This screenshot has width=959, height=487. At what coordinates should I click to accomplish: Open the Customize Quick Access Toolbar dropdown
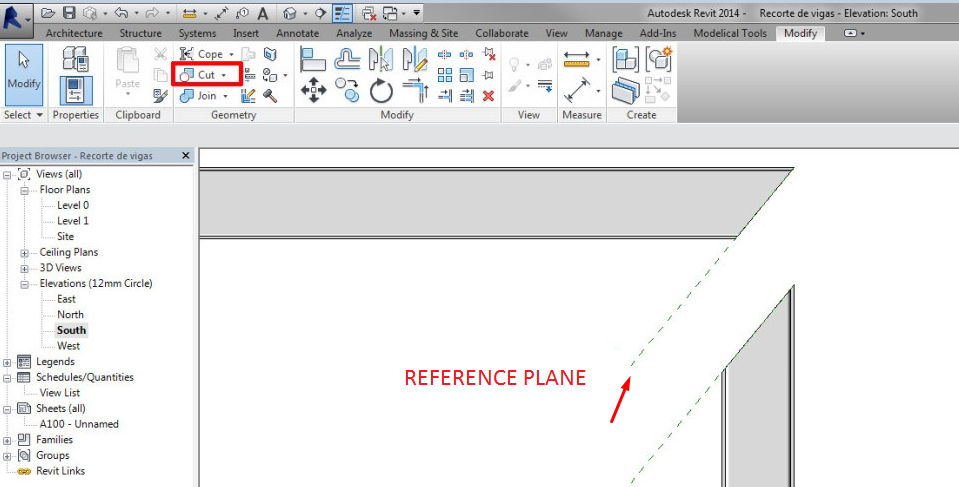point(417,12)
